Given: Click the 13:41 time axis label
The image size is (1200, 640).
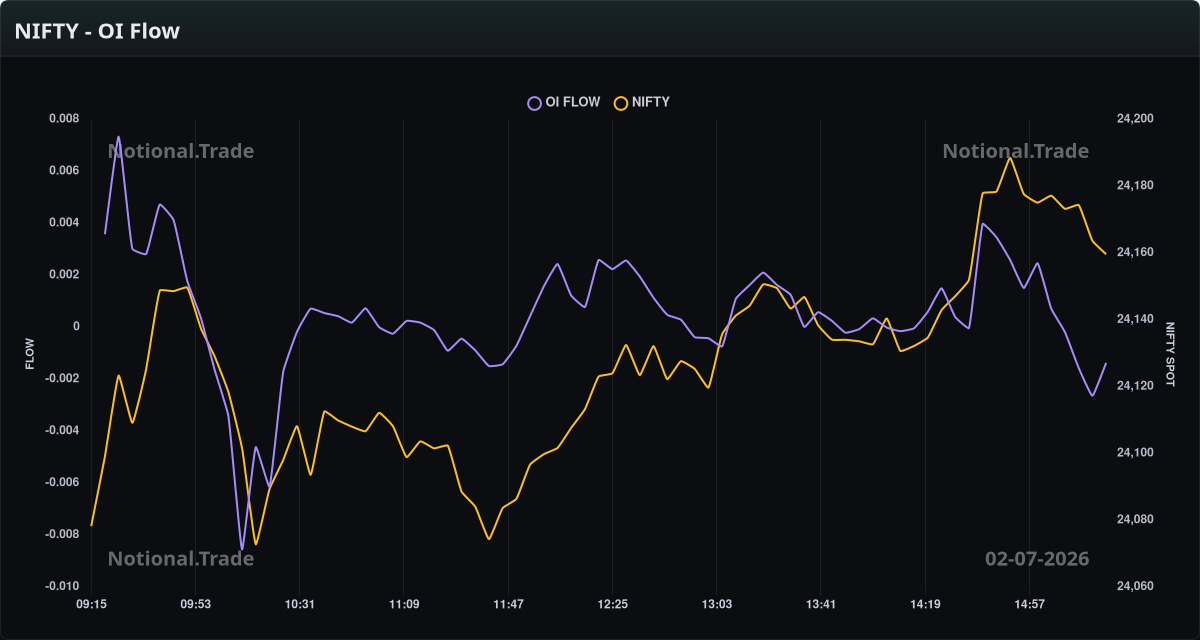Looking at the screenshot, I should 821,604.
